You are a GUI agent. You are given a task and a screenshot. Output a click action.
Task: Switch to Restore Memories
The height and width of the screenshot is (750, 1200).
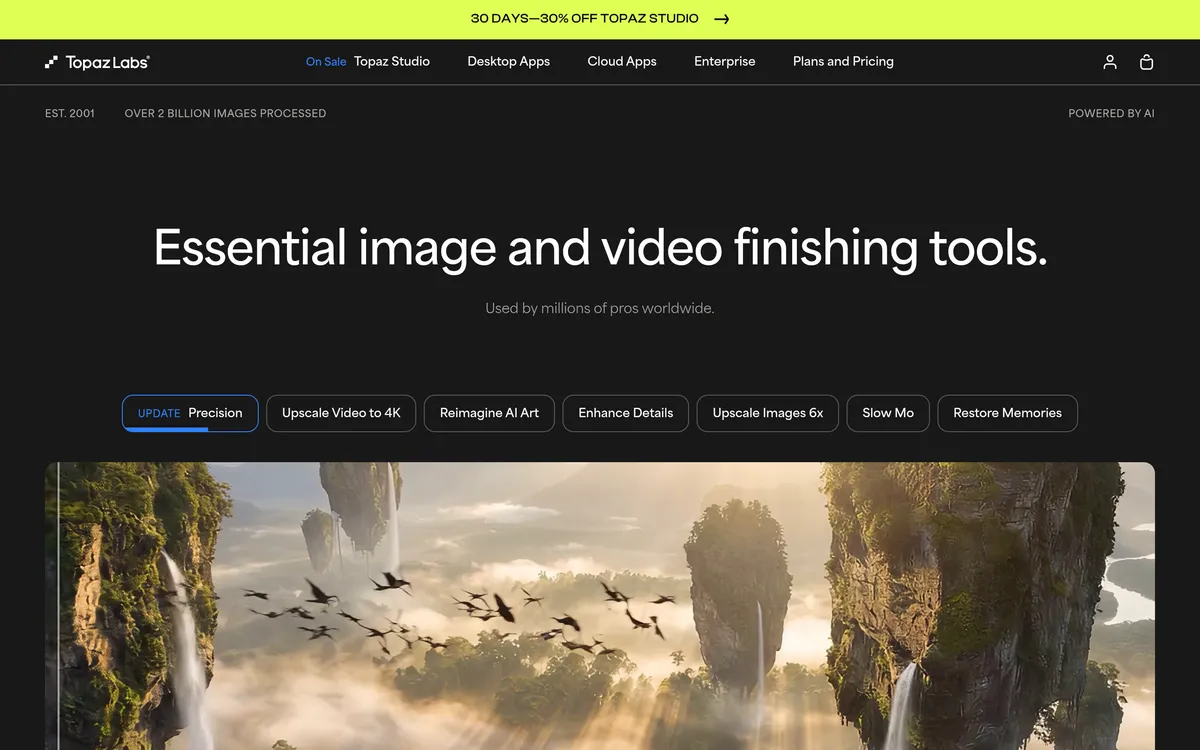pos(1007,413)
